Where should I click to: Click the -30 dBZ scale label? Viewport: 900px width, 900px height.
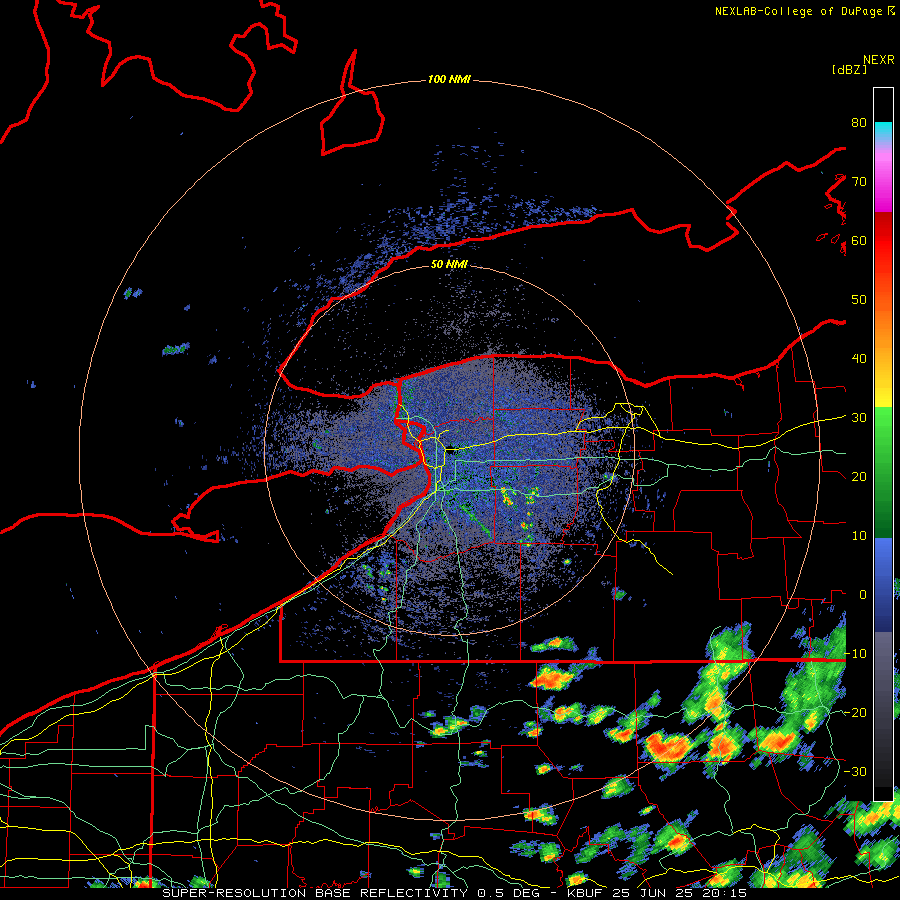855,771
